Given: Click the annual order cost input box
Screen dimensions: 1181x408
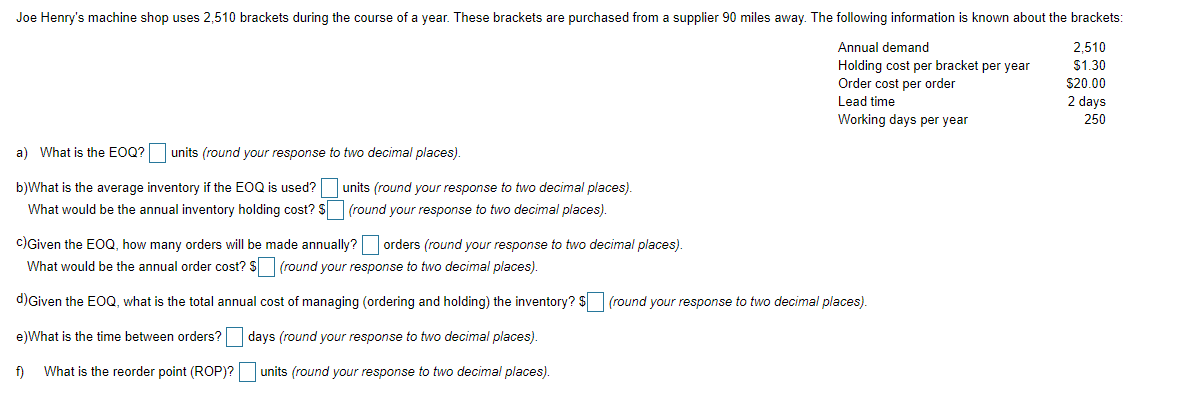Looking at the screenshot, I should coord(267,266).
